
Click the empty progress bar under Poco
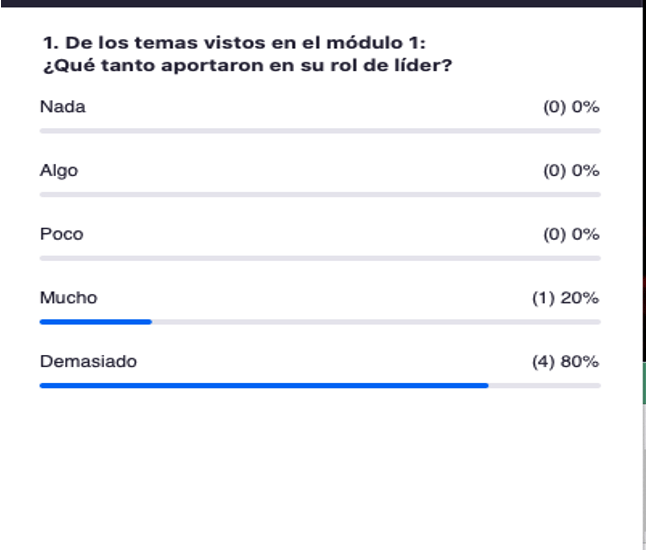pos(320,258)
